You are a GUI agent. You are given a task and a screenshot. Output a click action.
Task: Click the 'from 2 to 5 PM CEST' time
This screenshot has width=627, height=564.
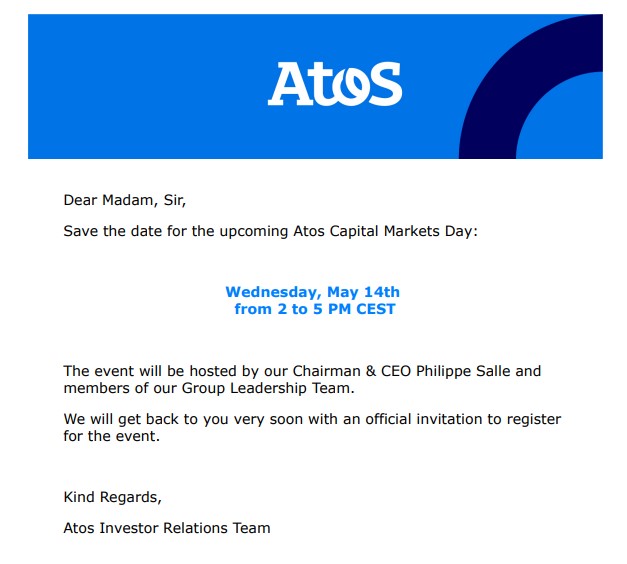pyautogui.click(x=315, y=309)
